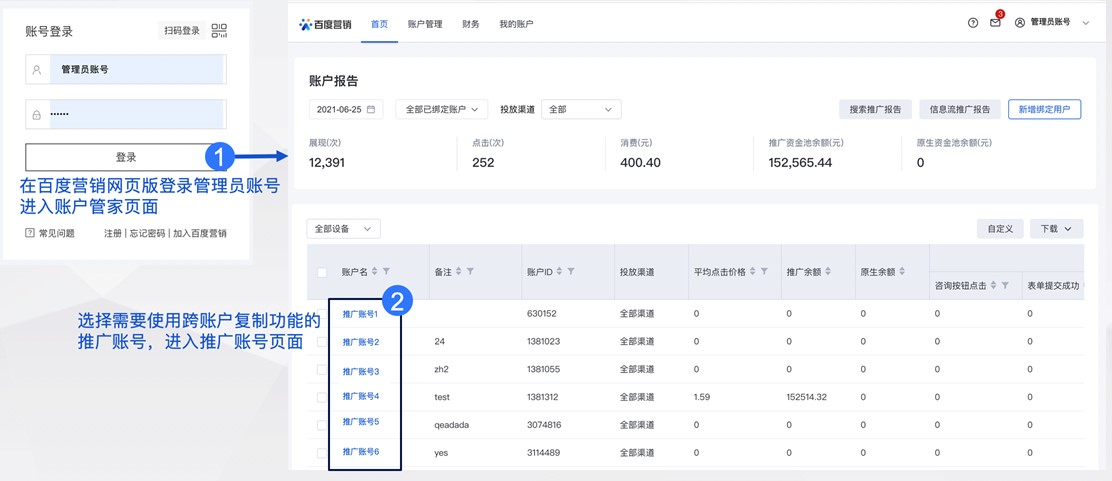Click filter icon beside 平均点击价格
The width and height of the screenshot is (1112, 481).
coord(764,272)
